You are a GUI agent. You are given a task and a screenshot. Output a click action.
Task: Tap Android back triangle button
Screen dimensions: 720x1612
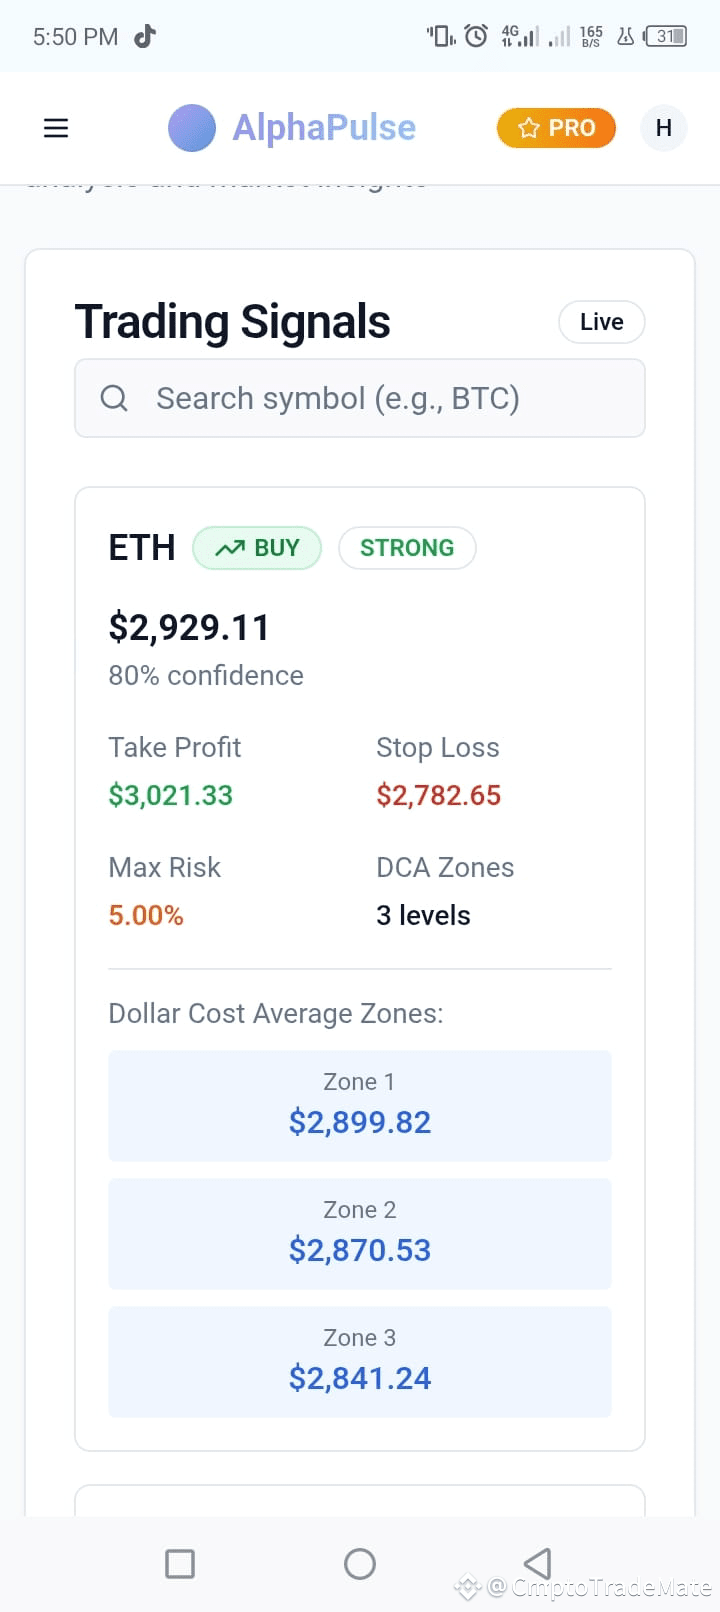coord(538,1563)
